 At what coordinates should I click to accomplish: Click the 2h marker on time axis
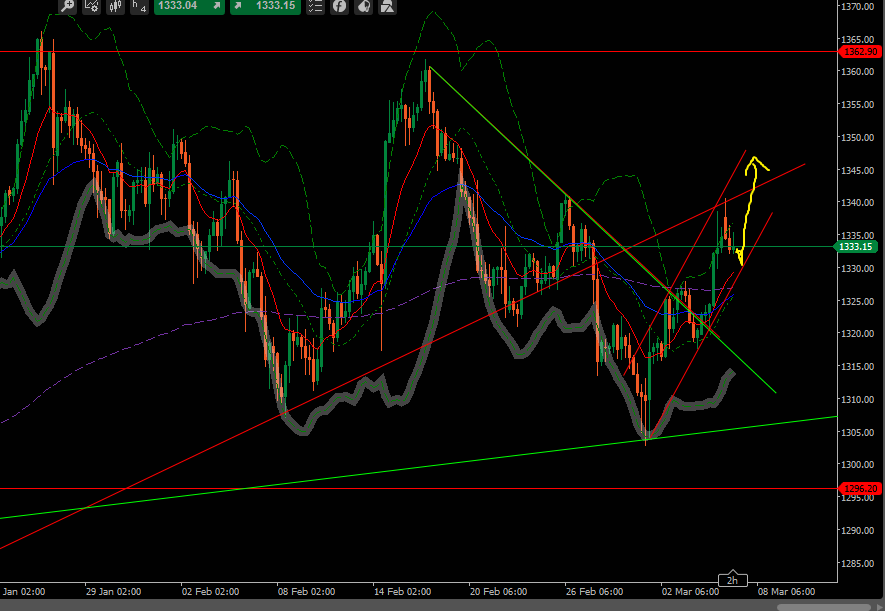(733, 580)
